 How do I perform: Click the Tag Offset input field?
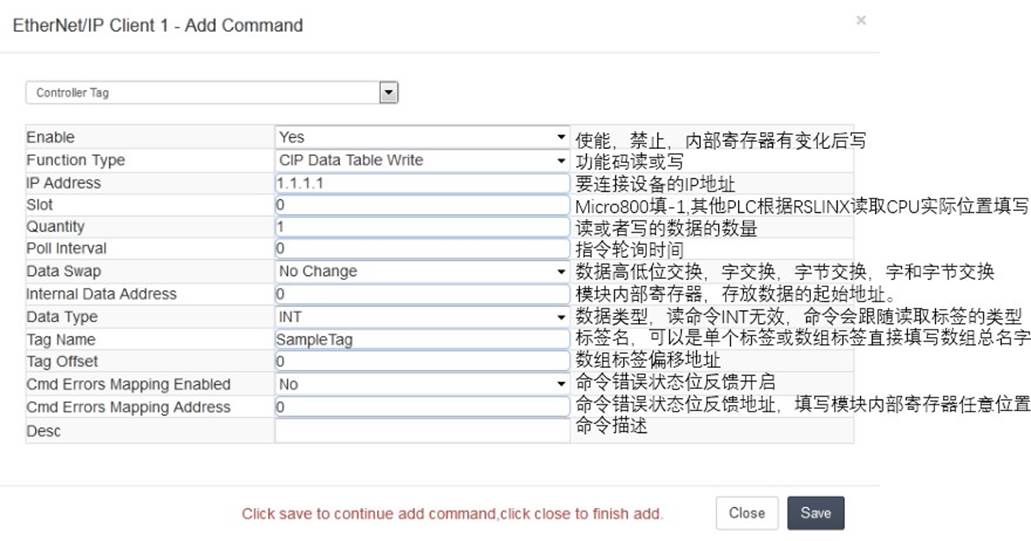click(x=422, y=362)
